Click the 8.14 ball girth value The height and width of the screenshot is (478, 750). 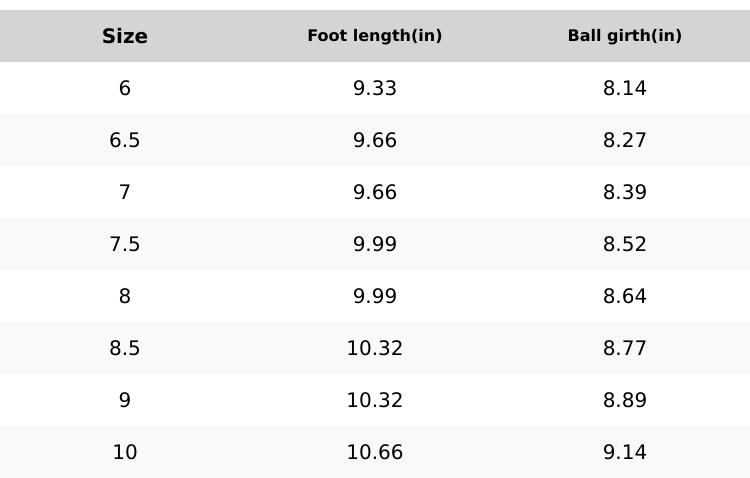(x=625, y=89)
